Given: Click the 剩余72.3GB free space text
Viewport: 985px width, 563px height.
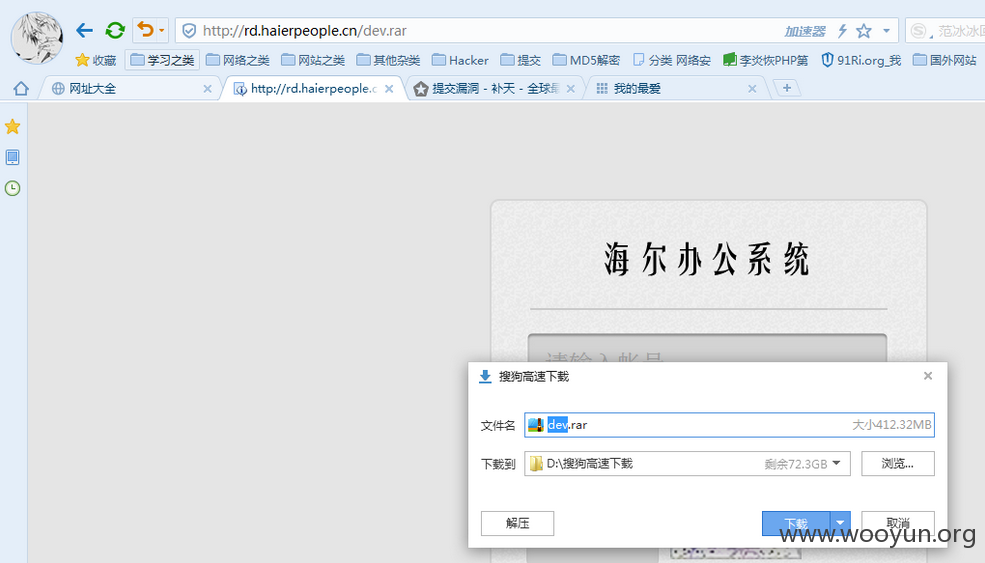Looking at the screenshot, I should coord(795,464).
